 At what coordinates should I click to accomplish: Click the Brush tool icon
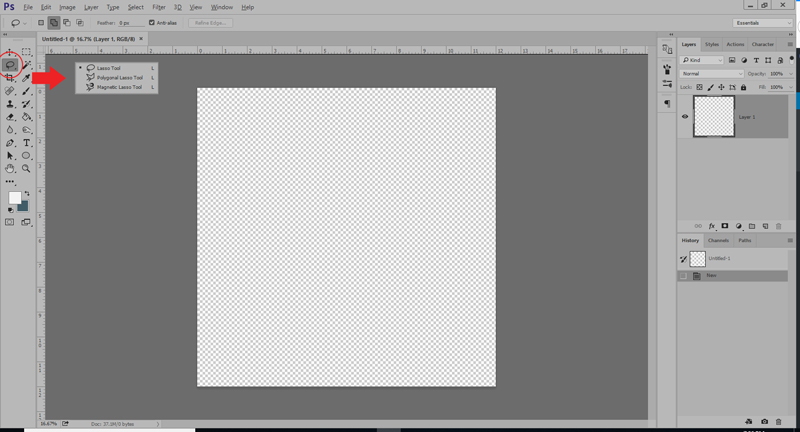(x=27, y=91)
